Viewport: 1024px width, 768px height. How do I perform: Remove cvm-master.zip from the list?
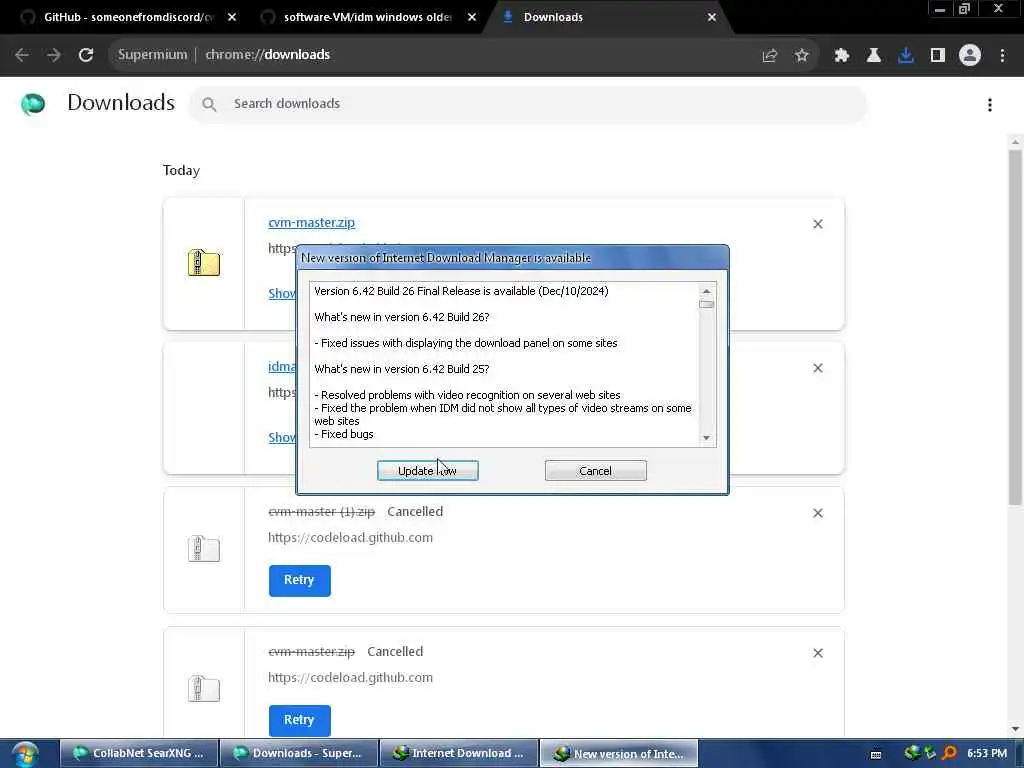coord(818,224)
